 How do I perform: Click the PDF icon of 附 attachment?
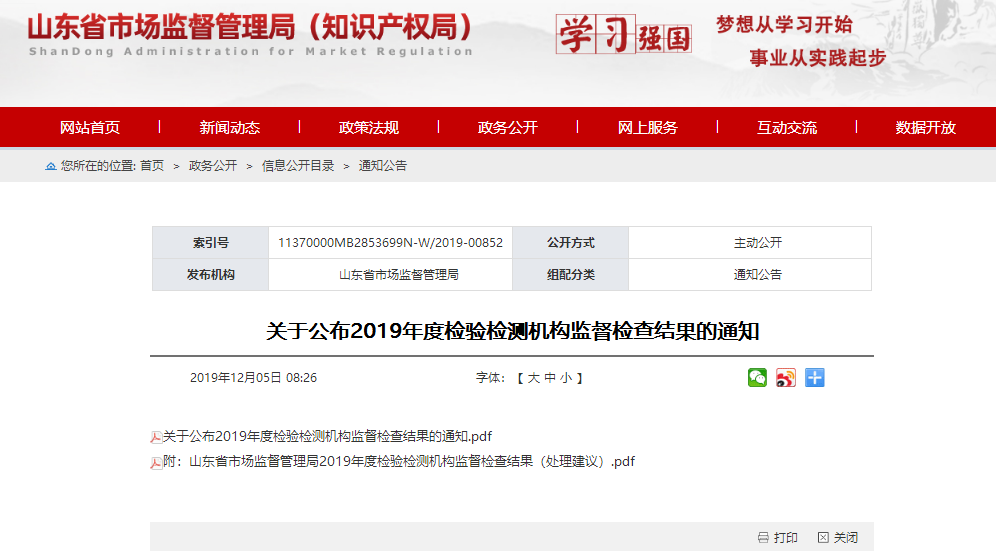point(156,462)
